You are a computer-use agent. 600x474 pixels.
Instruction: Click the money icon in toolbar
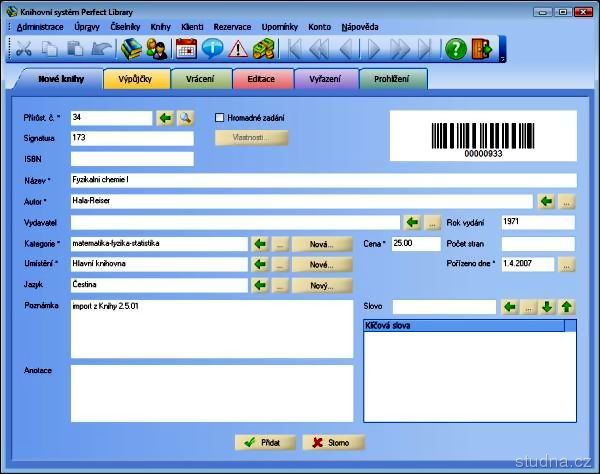(x=264, y=48)
